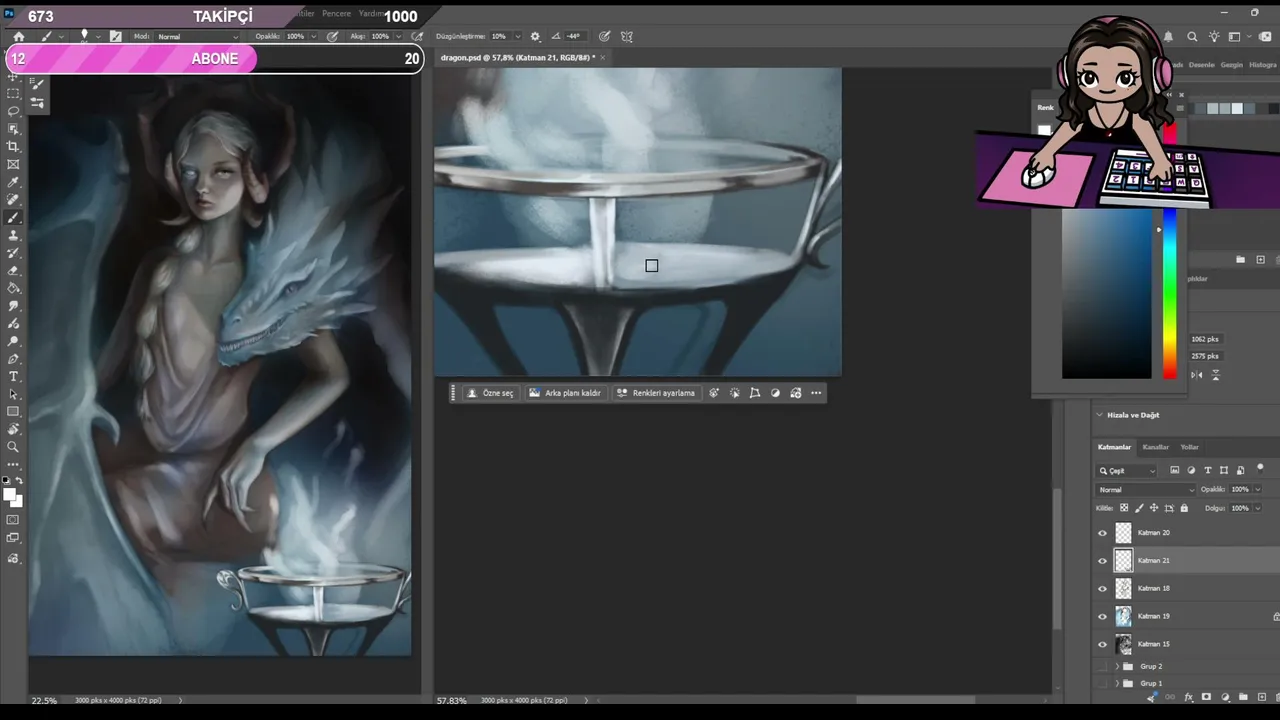Select the Pen tool
The height and width of the screenshot is (720, 1280).
click(13, 359)
